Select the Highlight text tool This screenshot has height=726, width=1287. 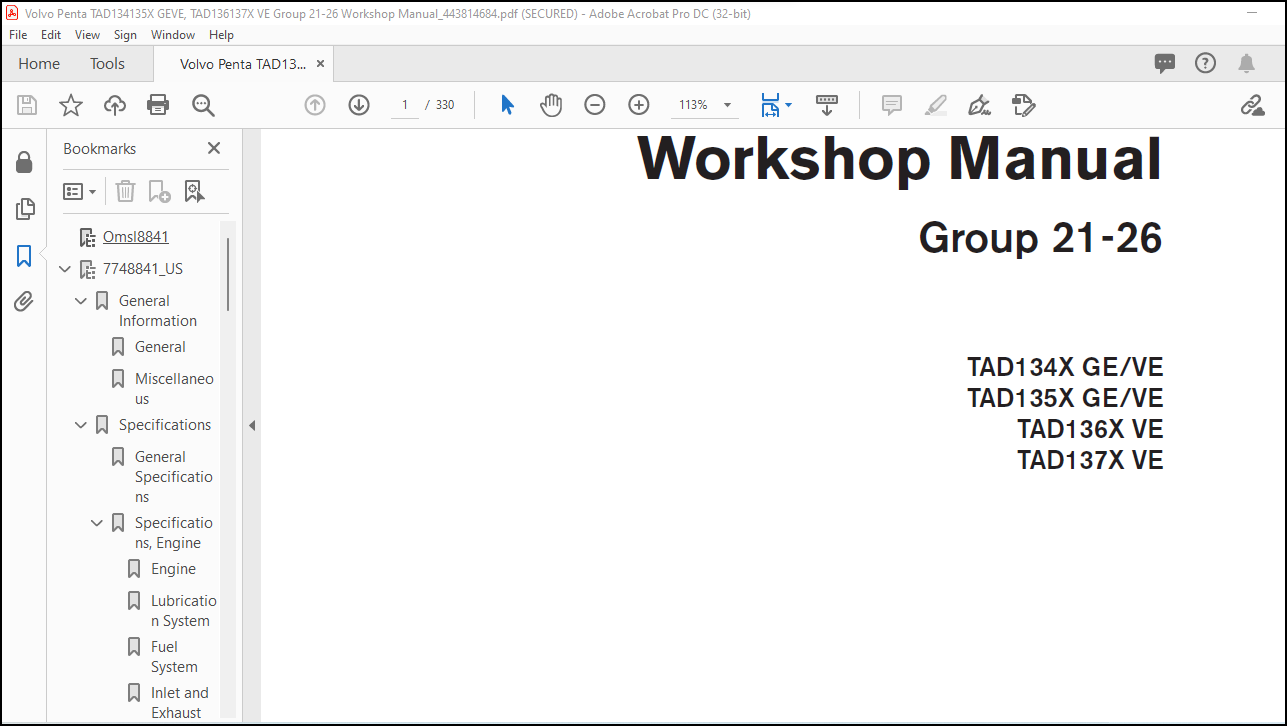pos(935,105)
